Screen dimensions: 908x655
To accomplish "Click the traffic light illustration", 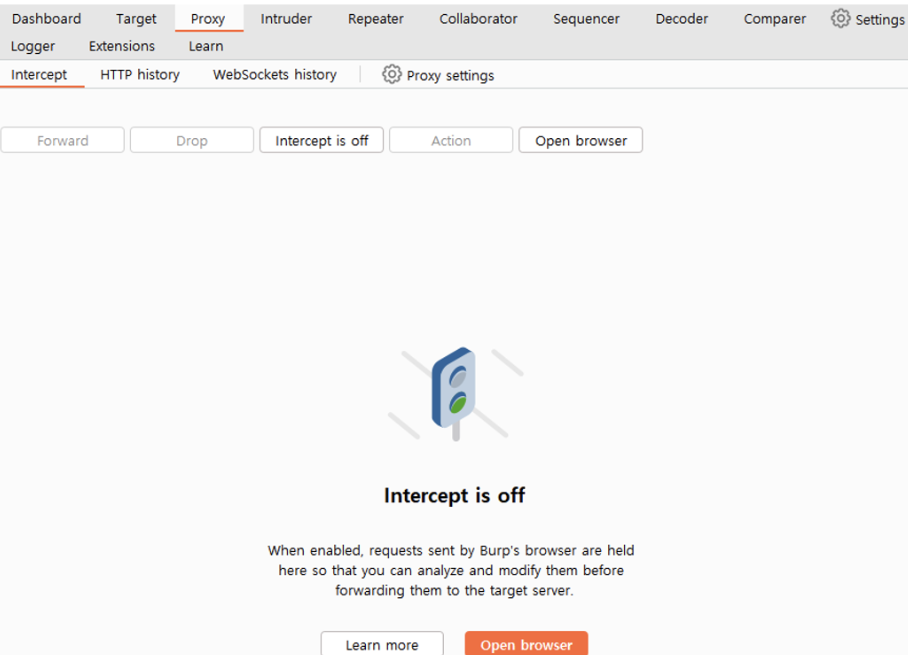I will pos(455,394).
